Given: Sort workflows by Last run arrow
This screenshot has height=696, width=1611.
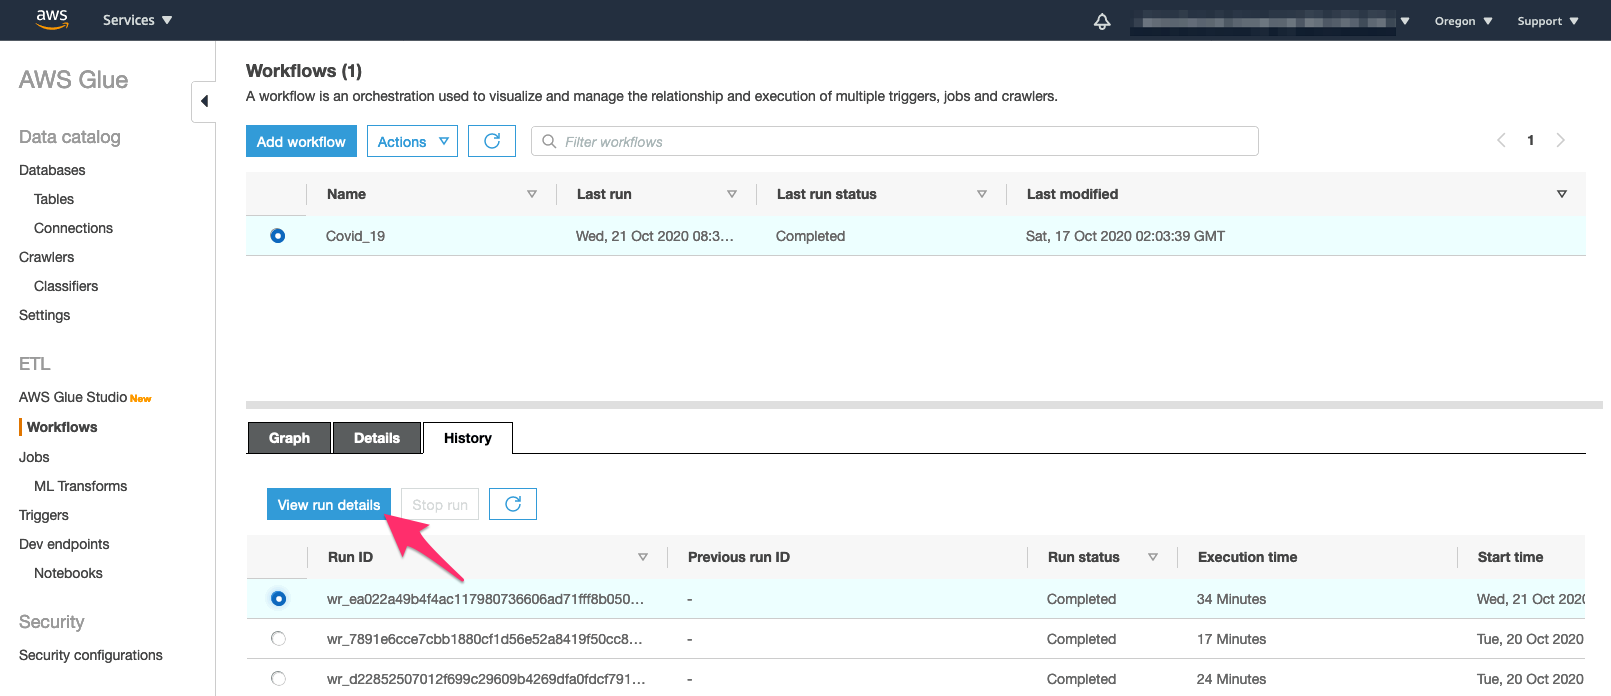Looking at the screenshot, I should point(732,194).
